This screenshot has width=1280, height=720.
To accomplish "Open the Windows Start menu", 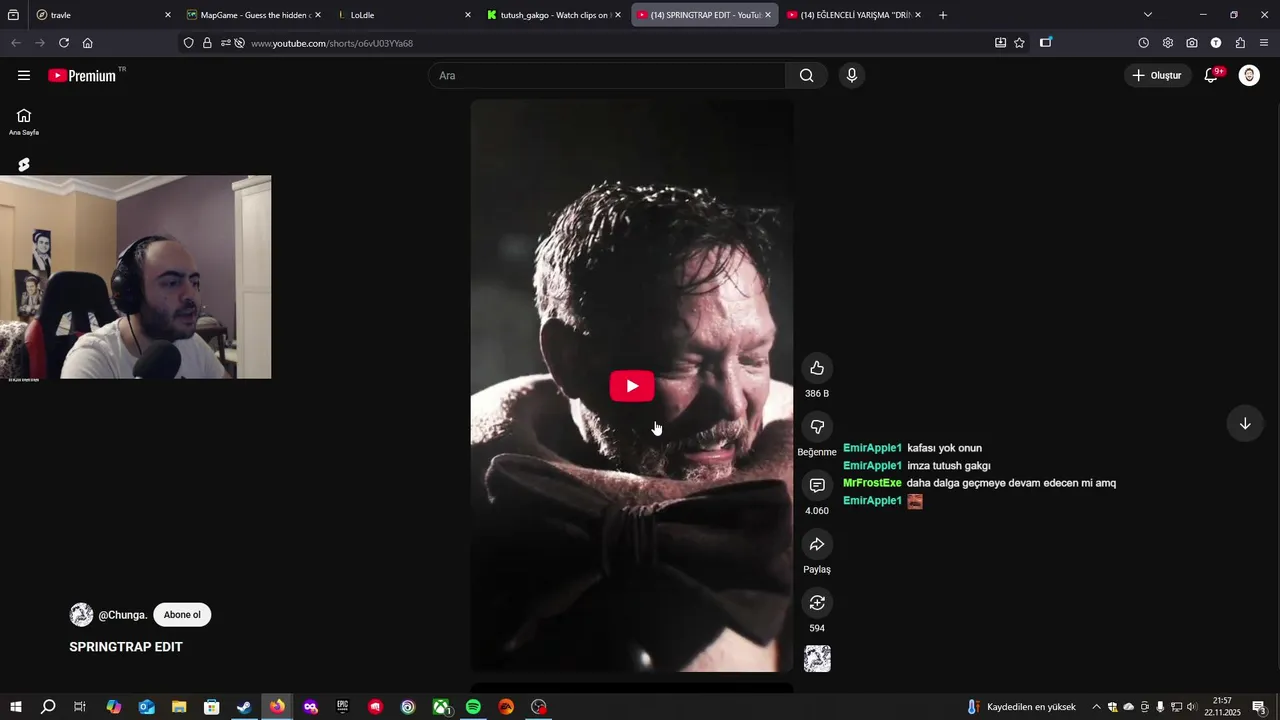I will coord(16,707).
